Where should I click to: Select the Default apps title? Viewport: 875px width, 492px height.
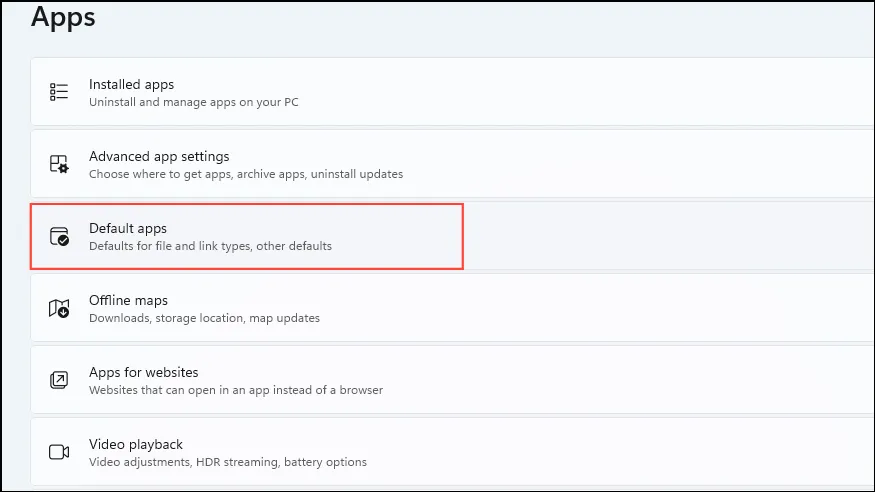click(128, 228)
